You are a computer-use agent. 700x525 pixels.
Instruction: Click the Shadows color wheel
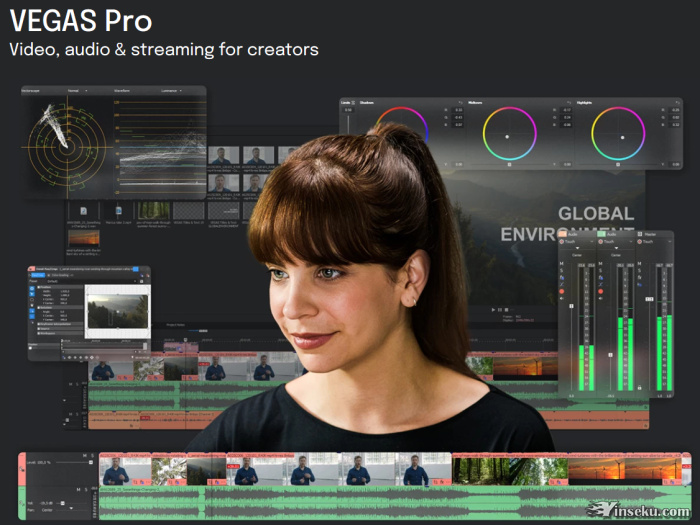click(x=401, y=134)
